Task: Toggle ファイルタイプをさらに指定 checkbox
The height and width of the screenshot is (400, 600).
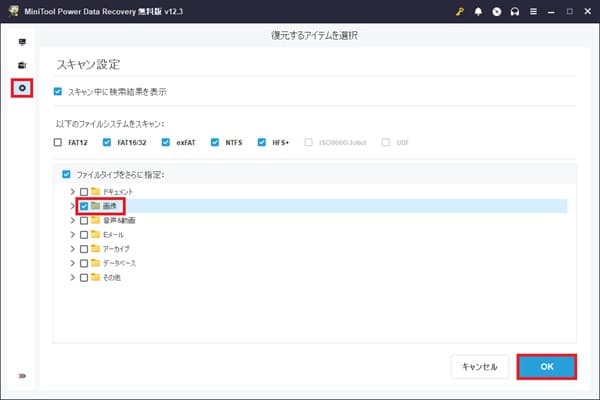Action: [x=66, y=175]
